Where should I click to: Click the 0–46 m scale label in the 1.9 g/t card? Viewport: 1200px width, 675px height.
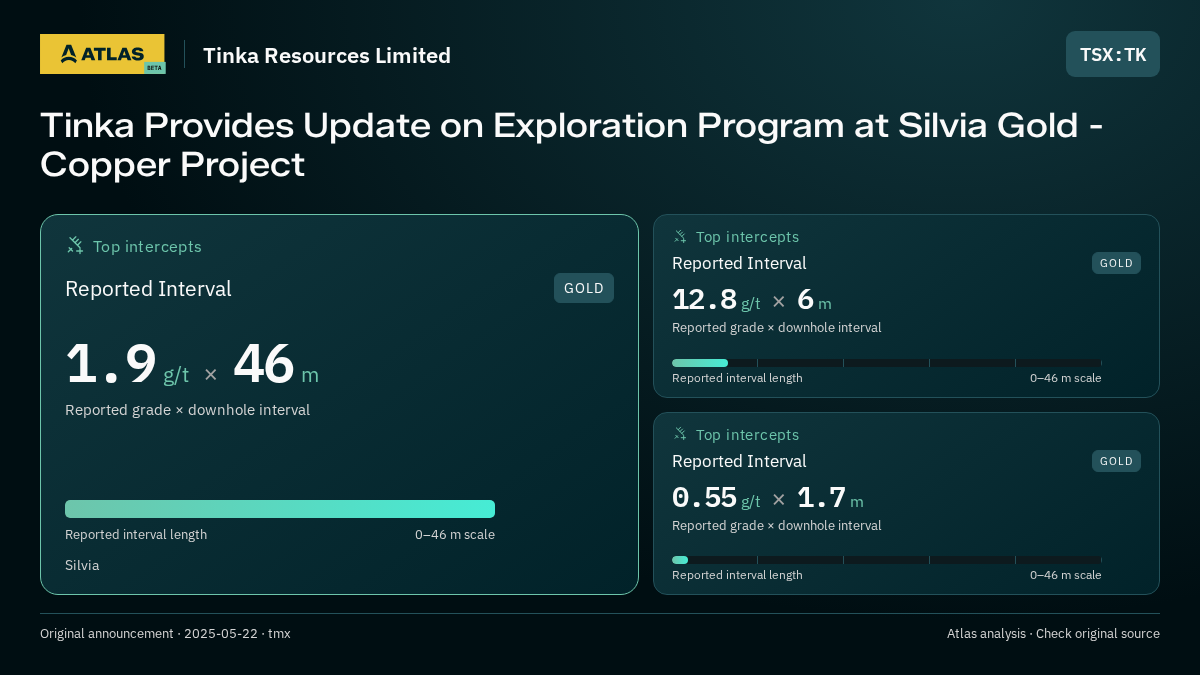coord(455,535)
